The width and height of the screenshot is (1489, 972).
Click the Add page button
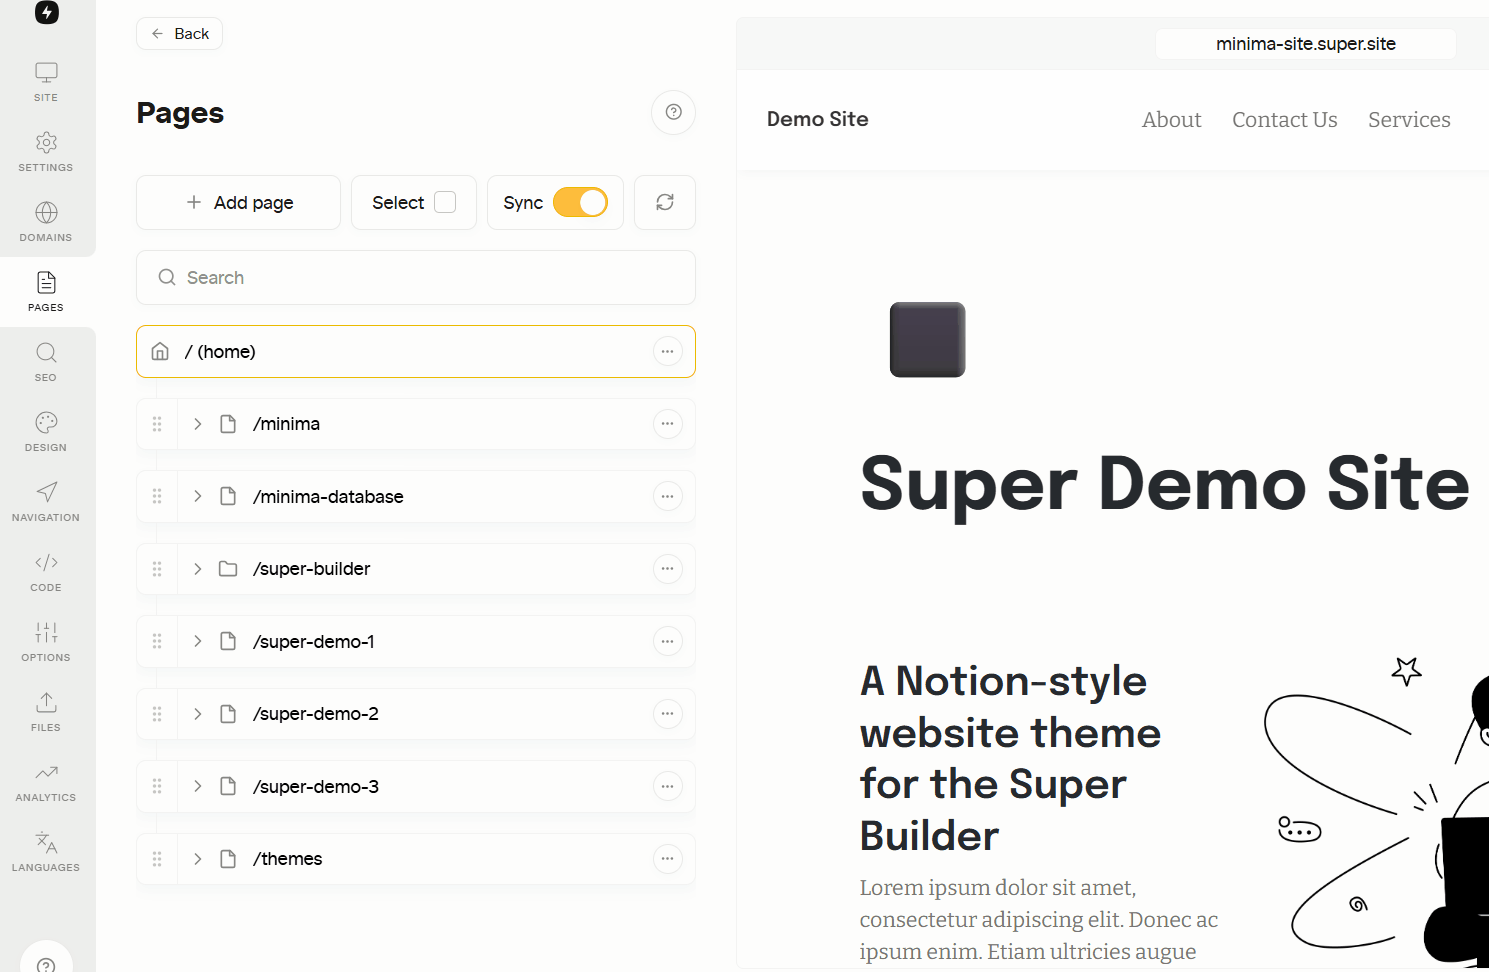239,203
